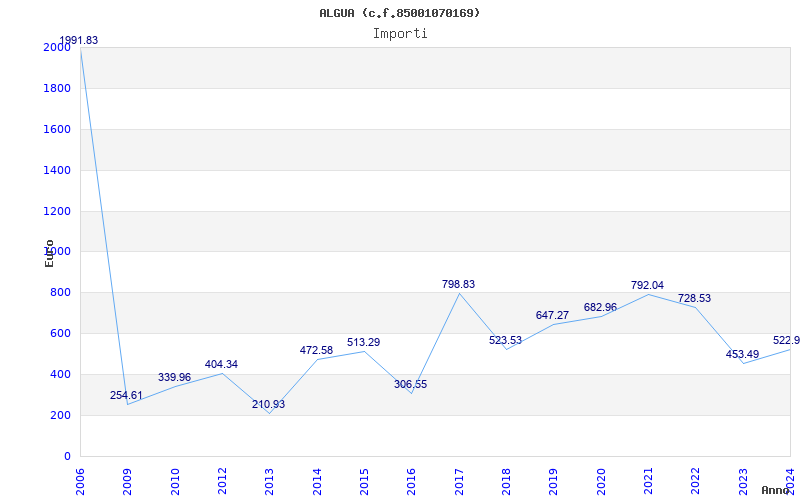The height and width of the screenshot is (500, 800).
Task: Select the 728.53 value label
Action: click(694, 299)
